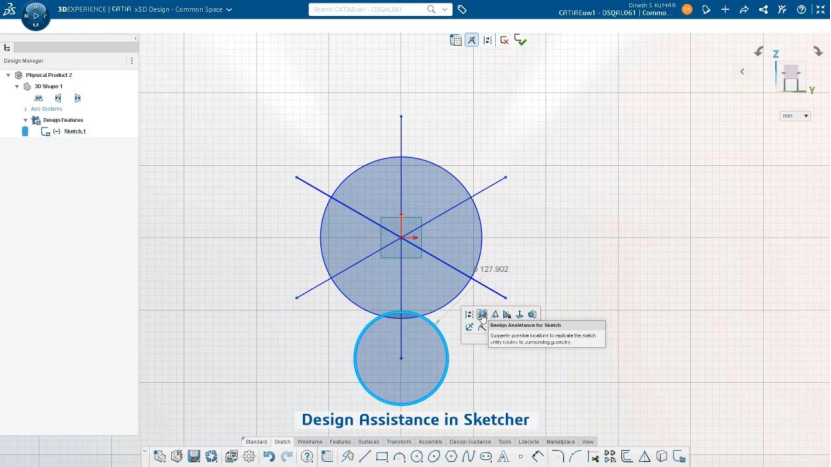Click the plus Add icon in top bar

pyautogui.click(x=725, y=10)
